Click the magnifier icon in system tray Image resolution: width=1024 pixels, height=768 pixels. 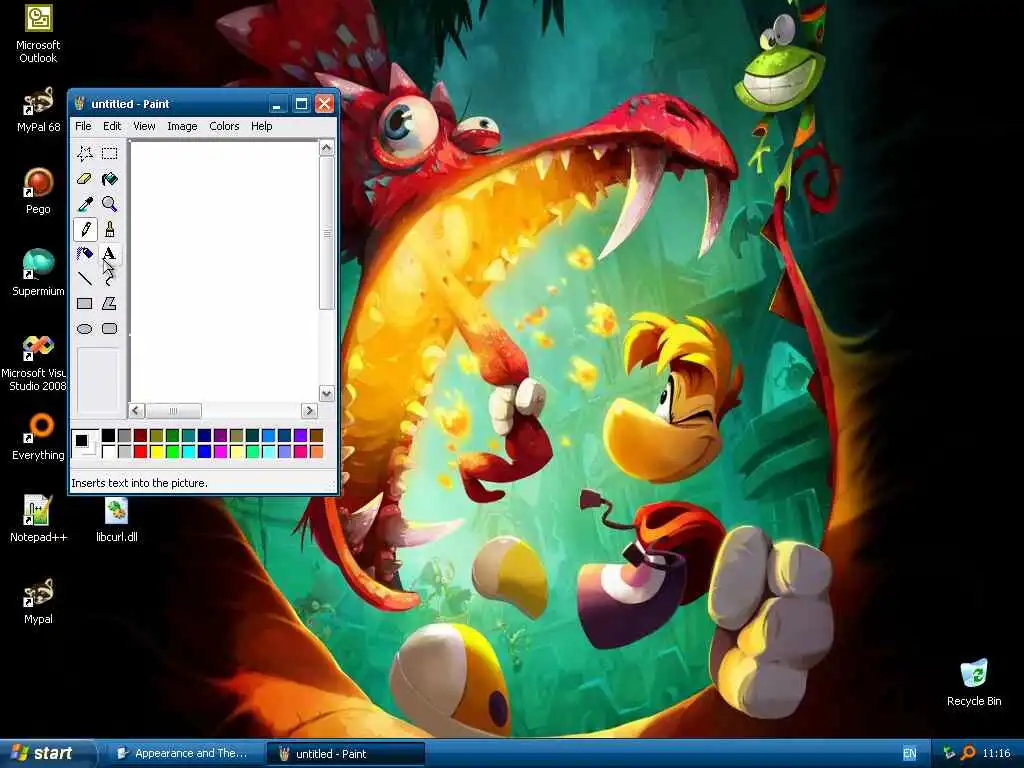coord(968,753)
